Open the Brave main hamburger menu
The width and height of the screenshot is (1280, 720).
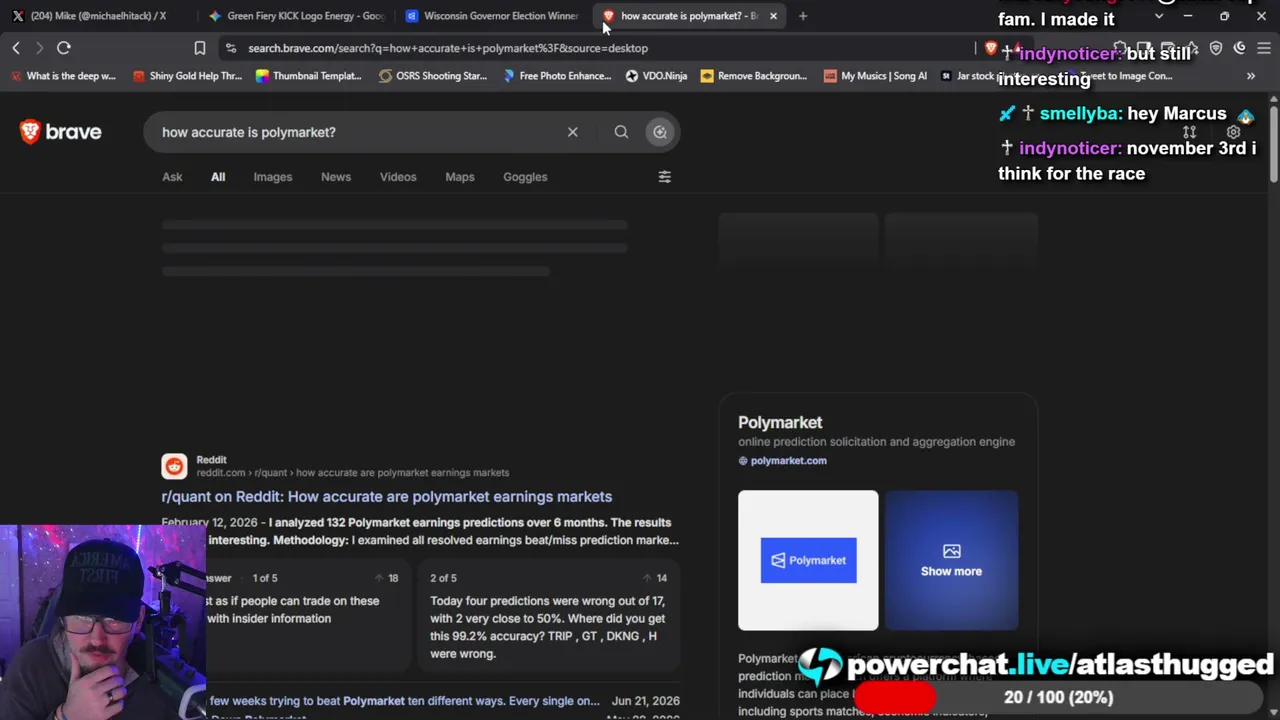pyautogui.click(x=1264, y=48)
